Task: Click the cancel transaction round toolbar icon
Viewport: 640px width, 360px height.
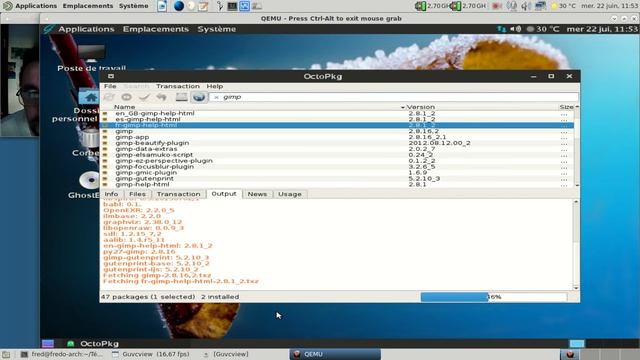Action: (127, 97)
